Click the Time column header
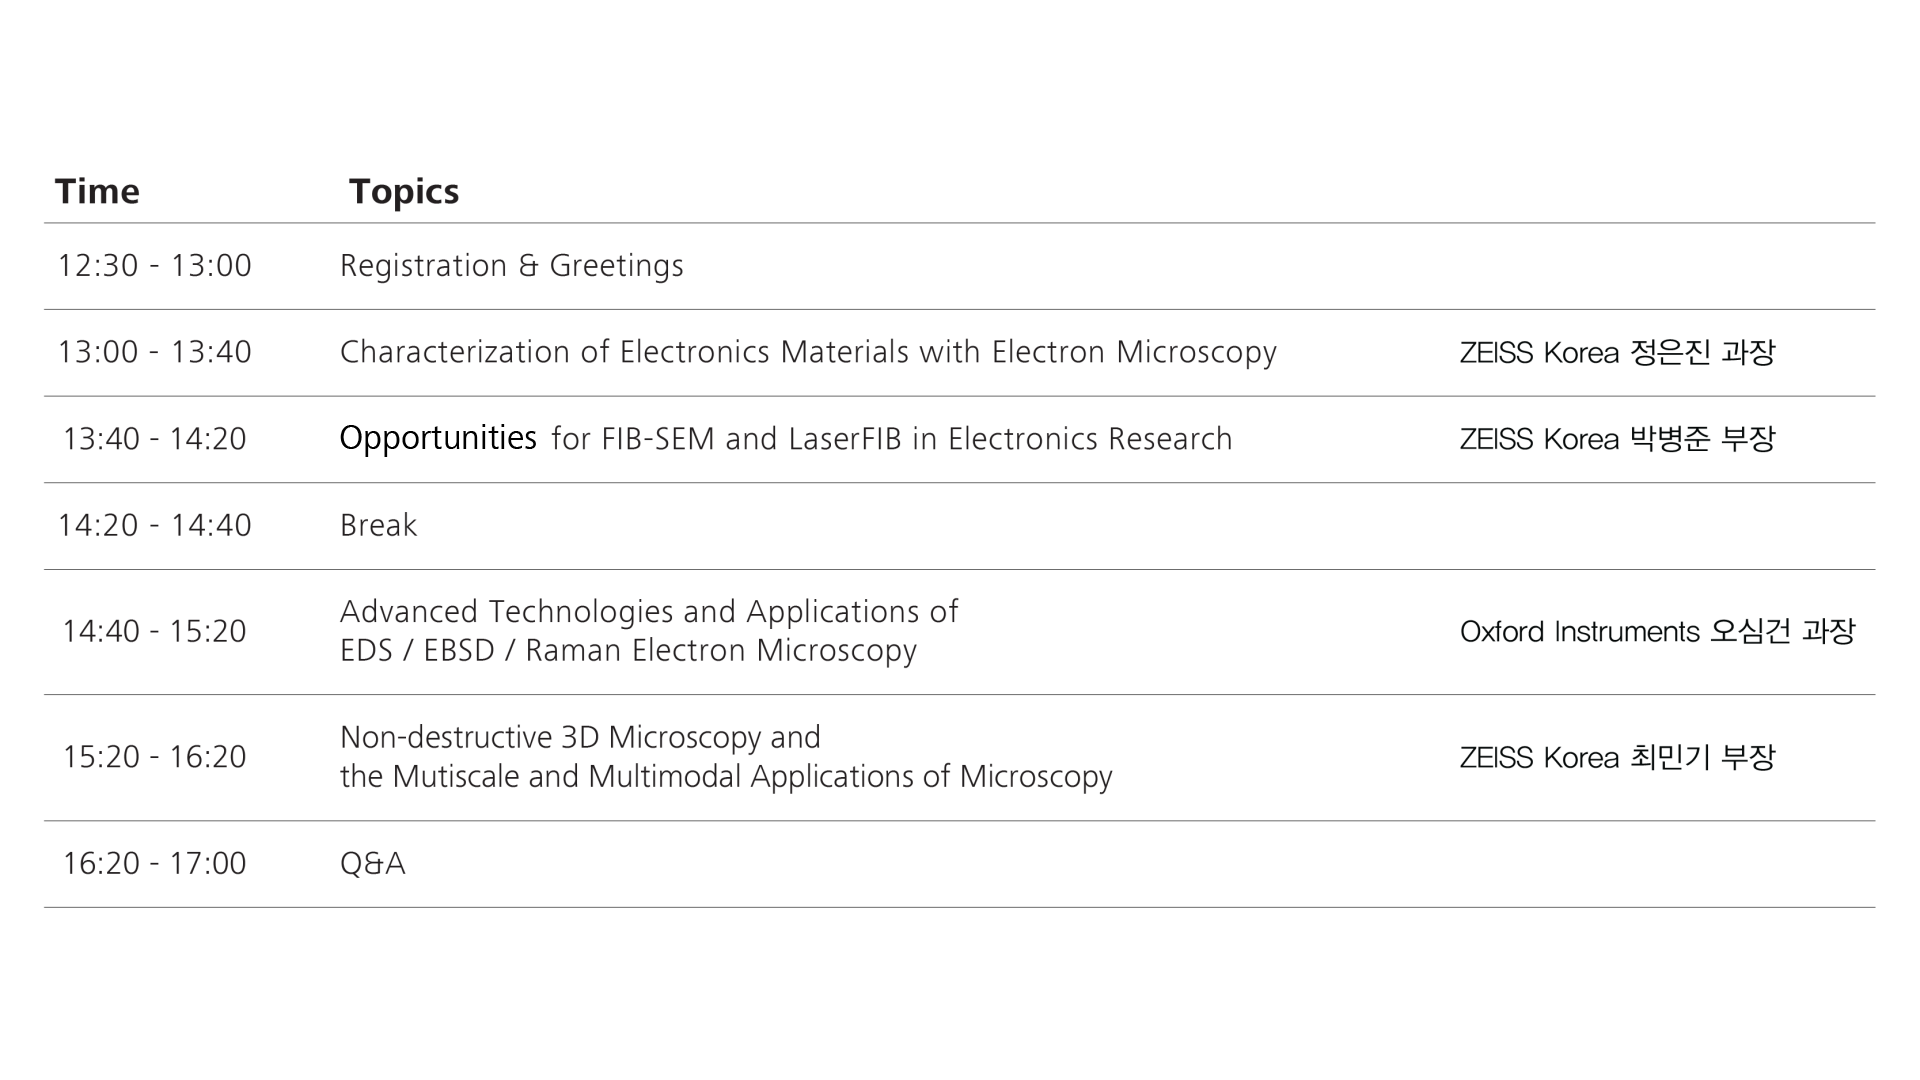 pos(97,191)
